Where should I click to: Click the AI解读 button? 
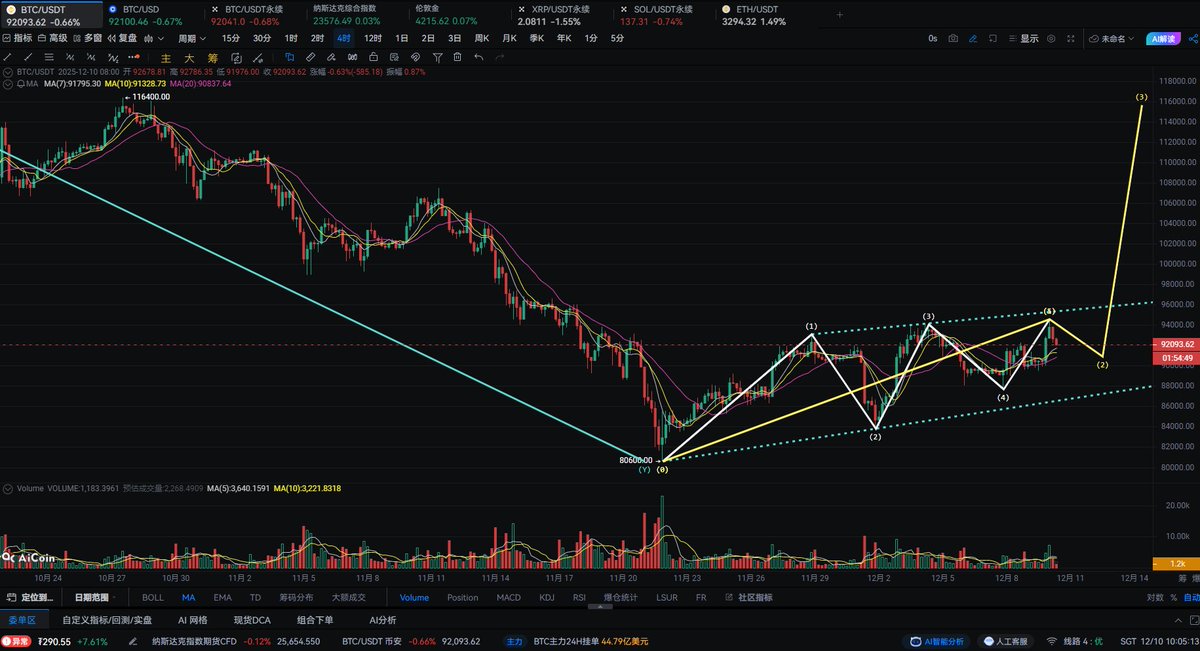(1163, 38)
